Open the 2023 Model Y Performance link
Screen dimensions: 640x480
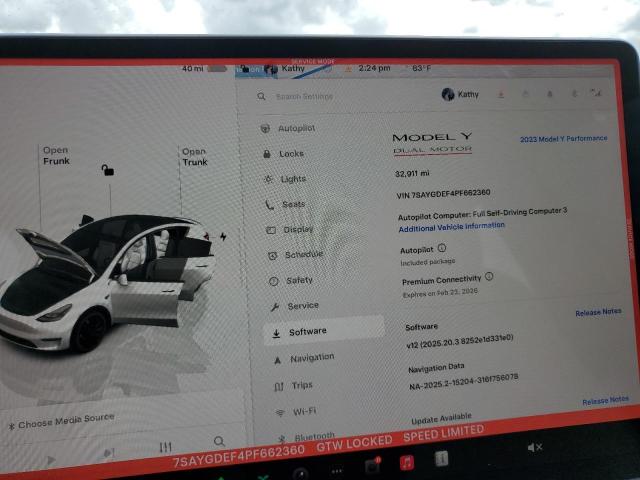tap(563, 139)
